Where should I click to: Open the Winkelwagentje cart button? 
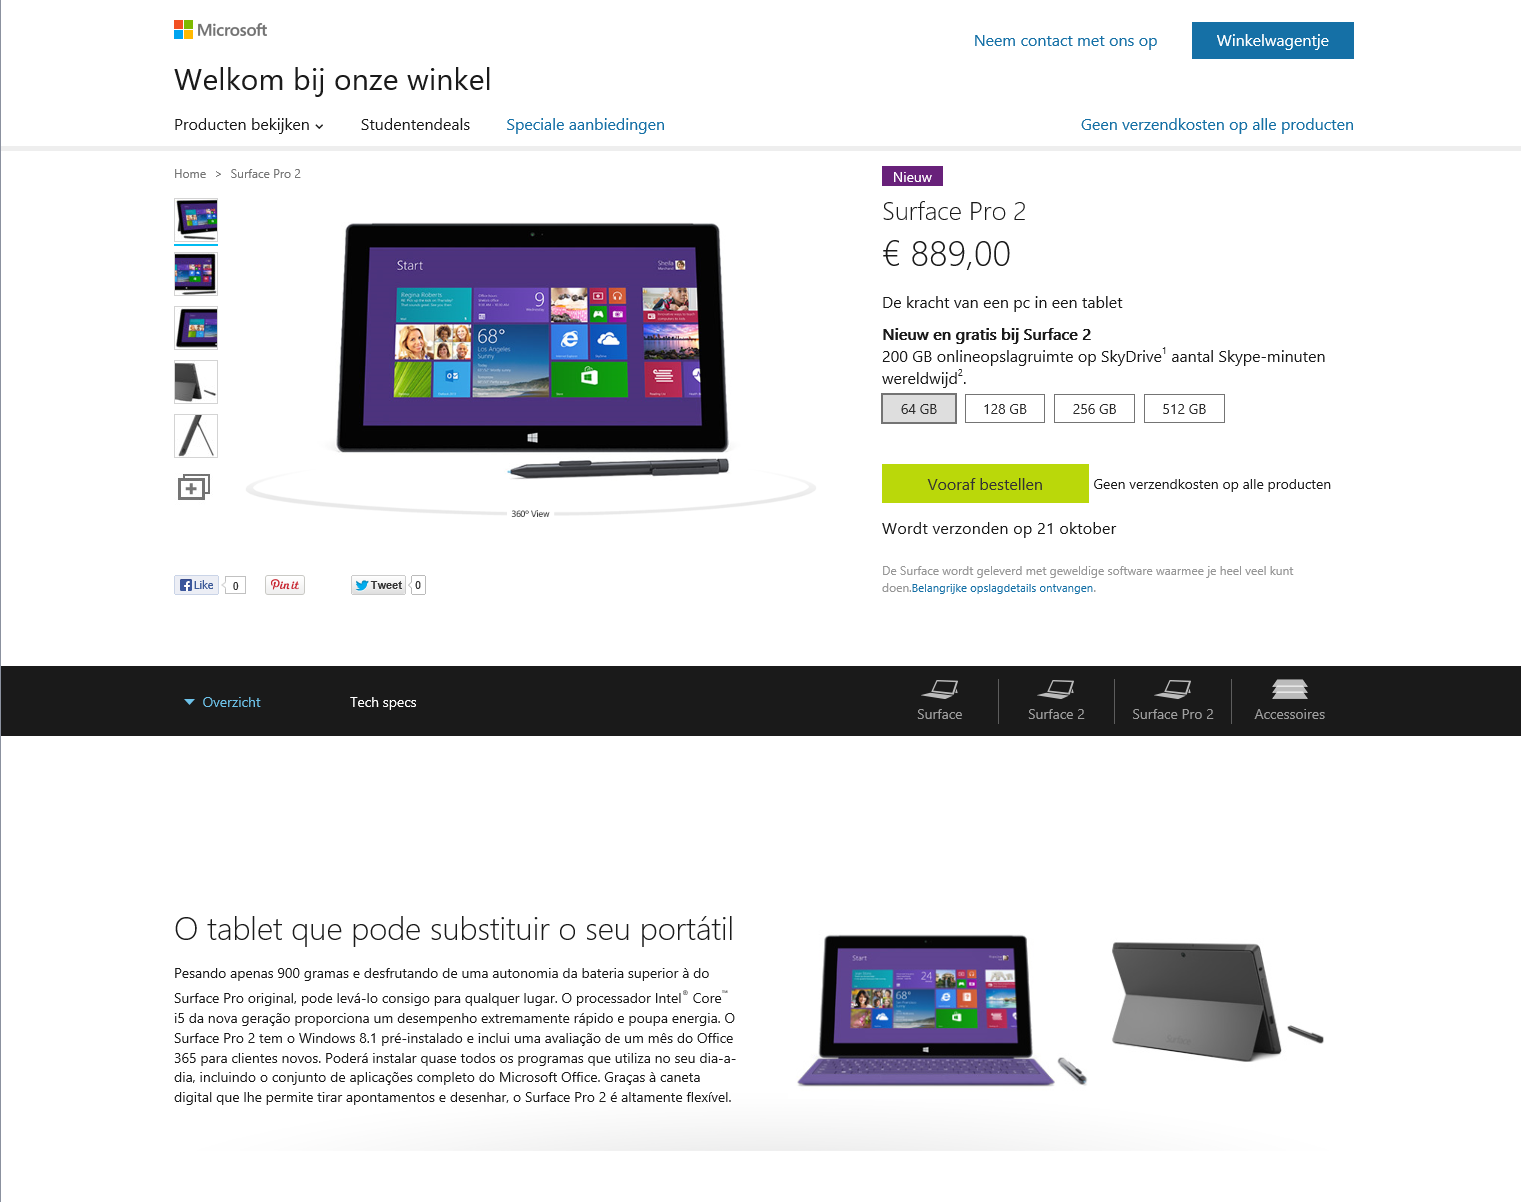click(x=1273, y=41)
